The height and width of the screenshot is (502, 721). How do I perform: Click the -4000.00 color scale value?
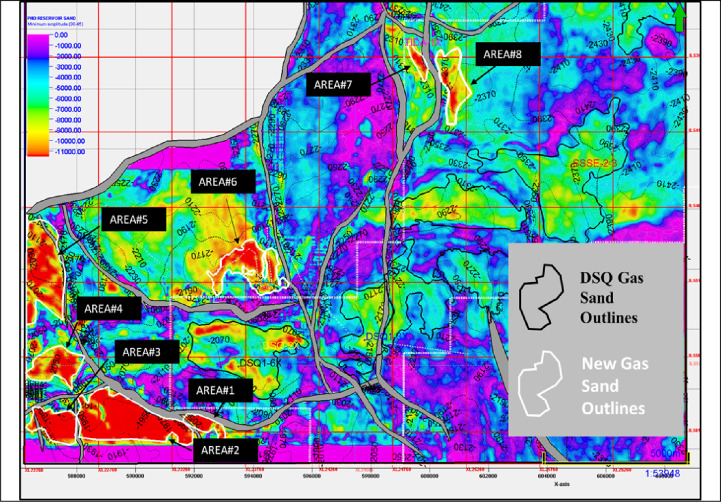point(68,77)
